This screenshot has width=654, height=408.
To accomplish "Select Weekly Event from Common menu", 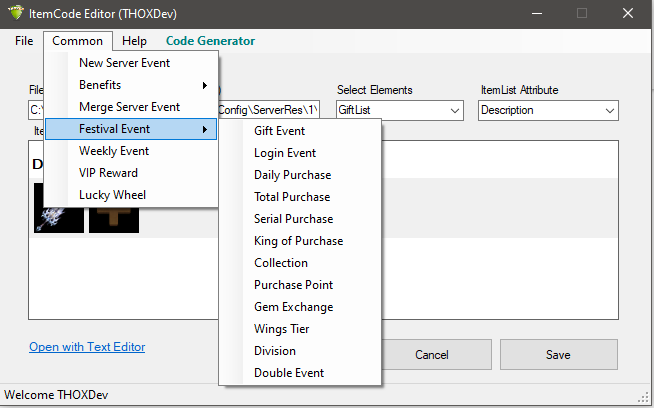I will [x=114, y=151].
